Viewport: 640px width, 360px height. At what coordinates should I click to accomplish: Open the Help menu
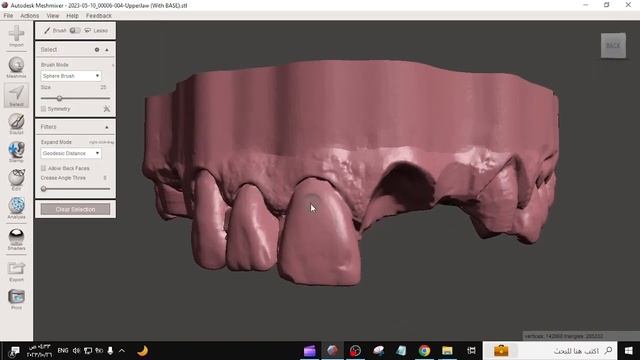pyautogui.click(x=72, y=16)
